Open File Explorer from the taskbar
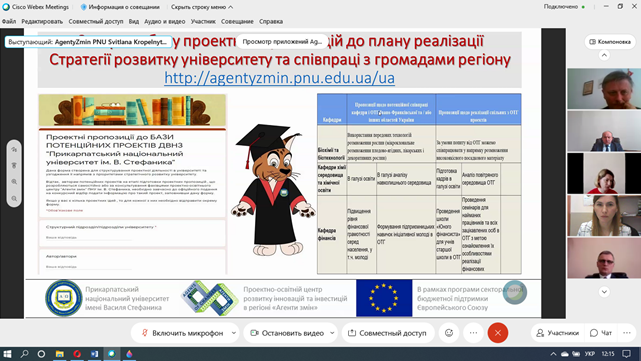This screenshot has width=641, height=361. coord(60,354)
